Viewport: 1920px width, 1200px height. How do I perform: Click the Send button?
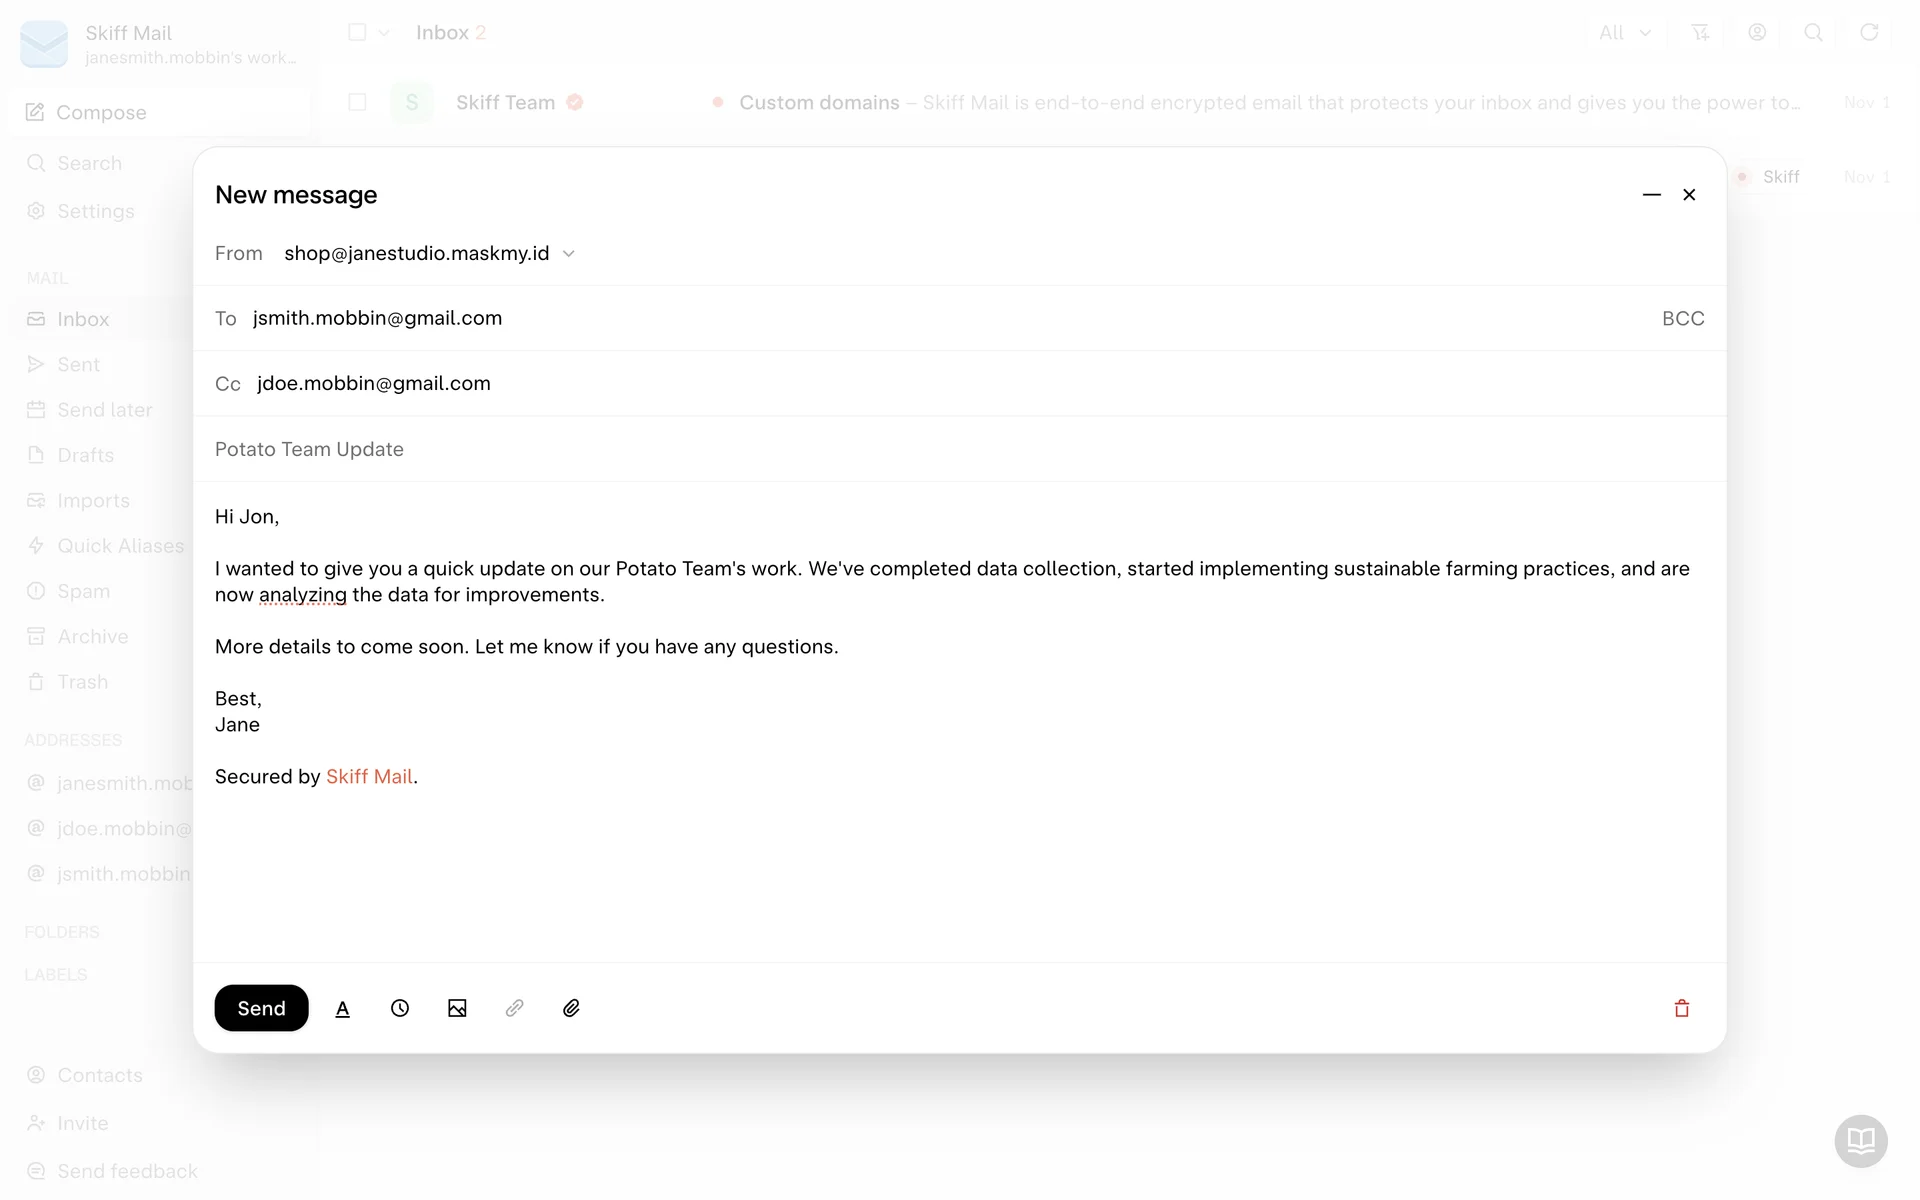point(261,1008)
